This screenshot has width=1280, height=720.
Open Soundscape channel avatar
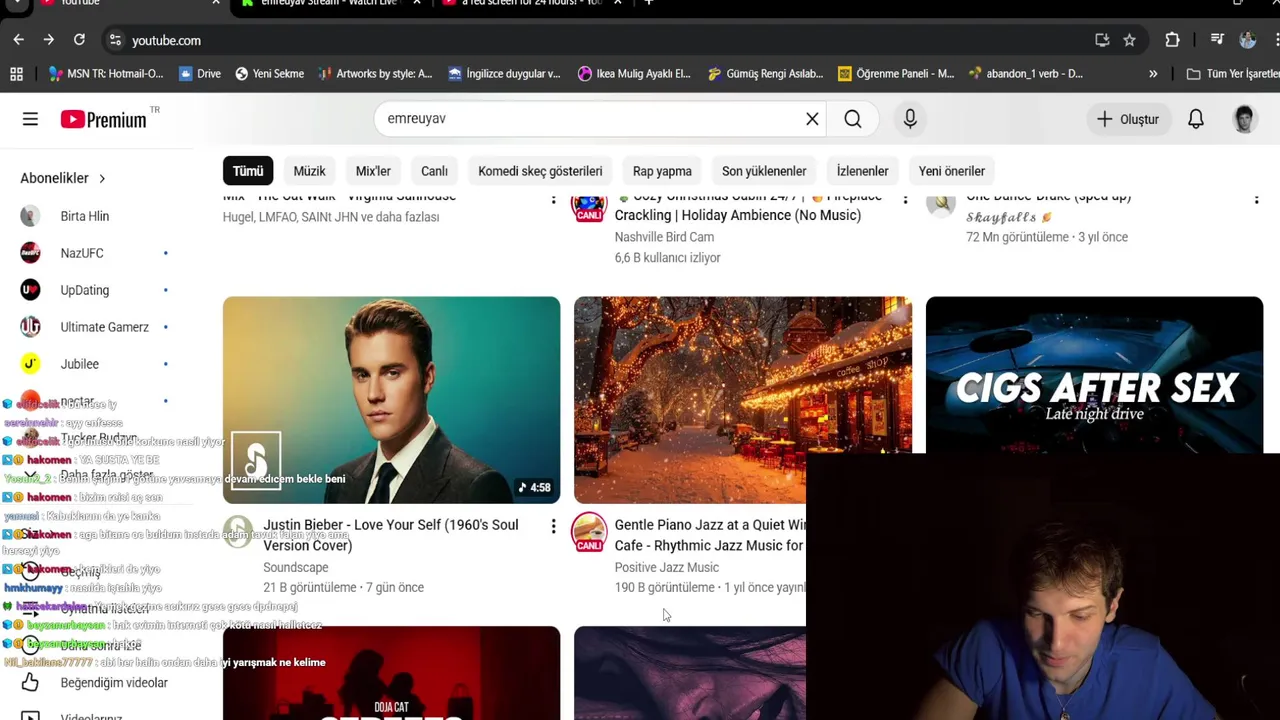pos(238,531)
